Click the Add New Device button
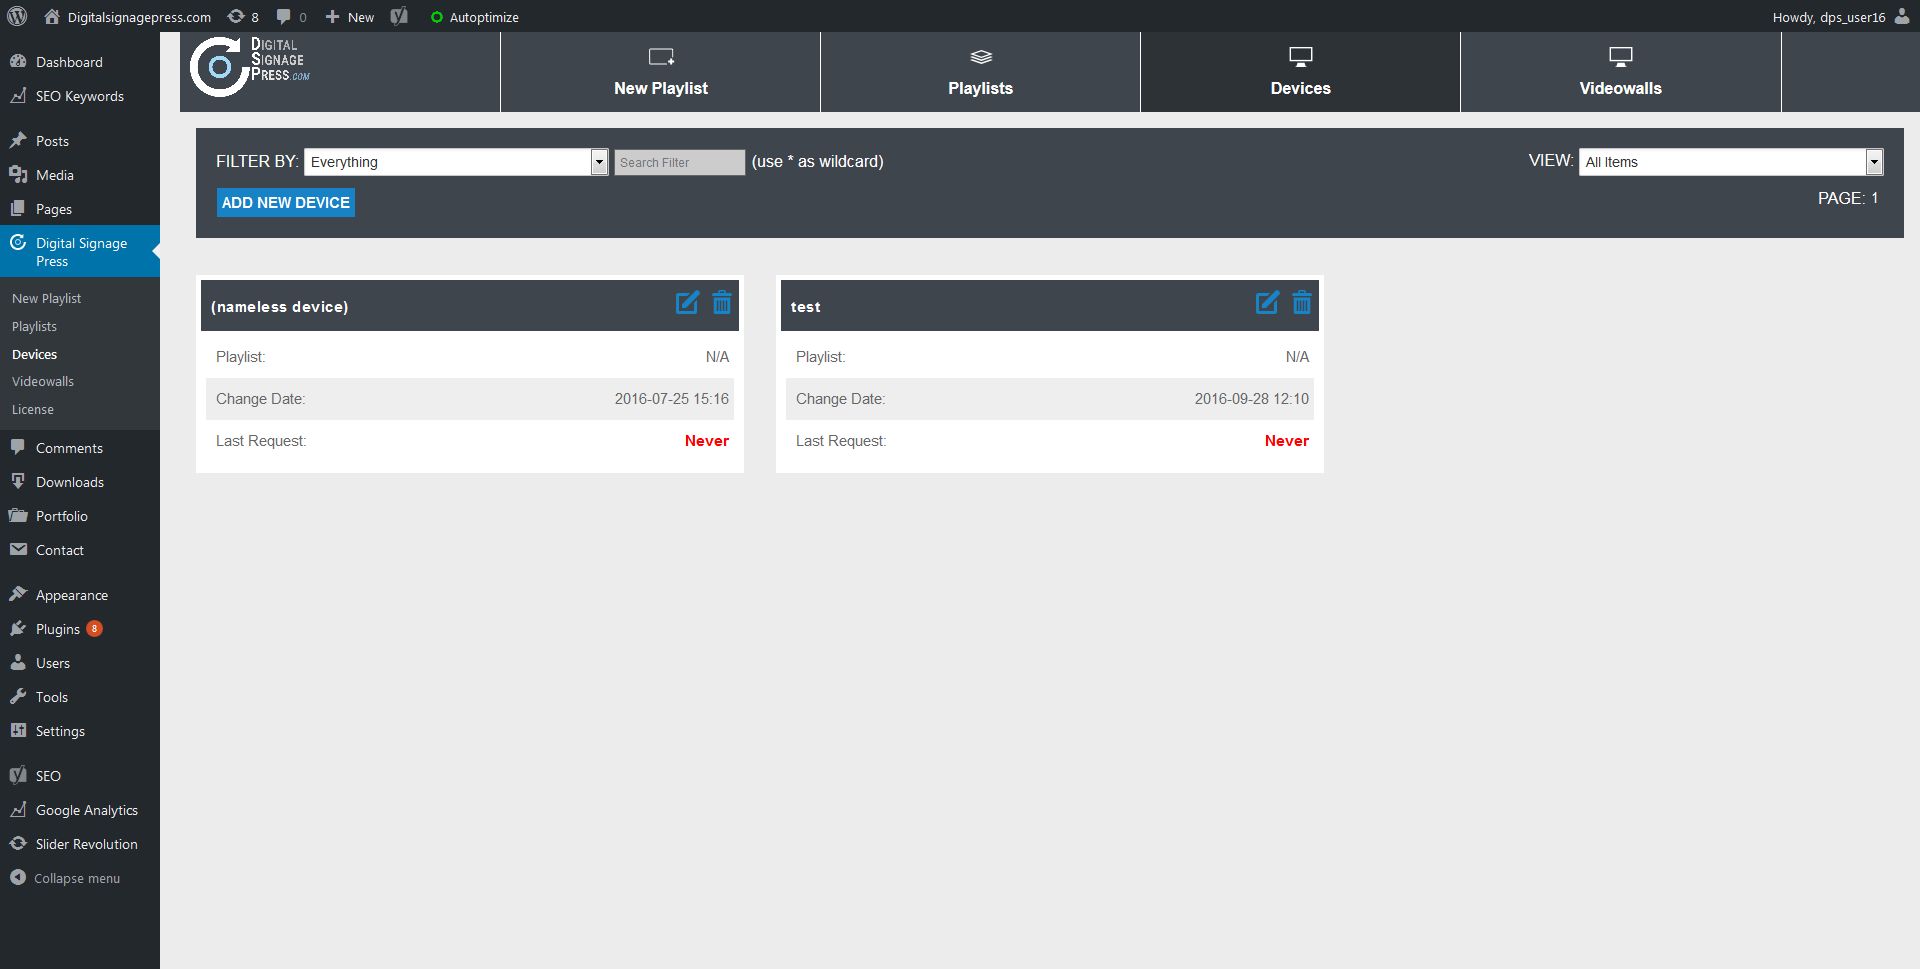Image resolution: width=1920 pixels, height=969 pixels. [x=286, y=203]
